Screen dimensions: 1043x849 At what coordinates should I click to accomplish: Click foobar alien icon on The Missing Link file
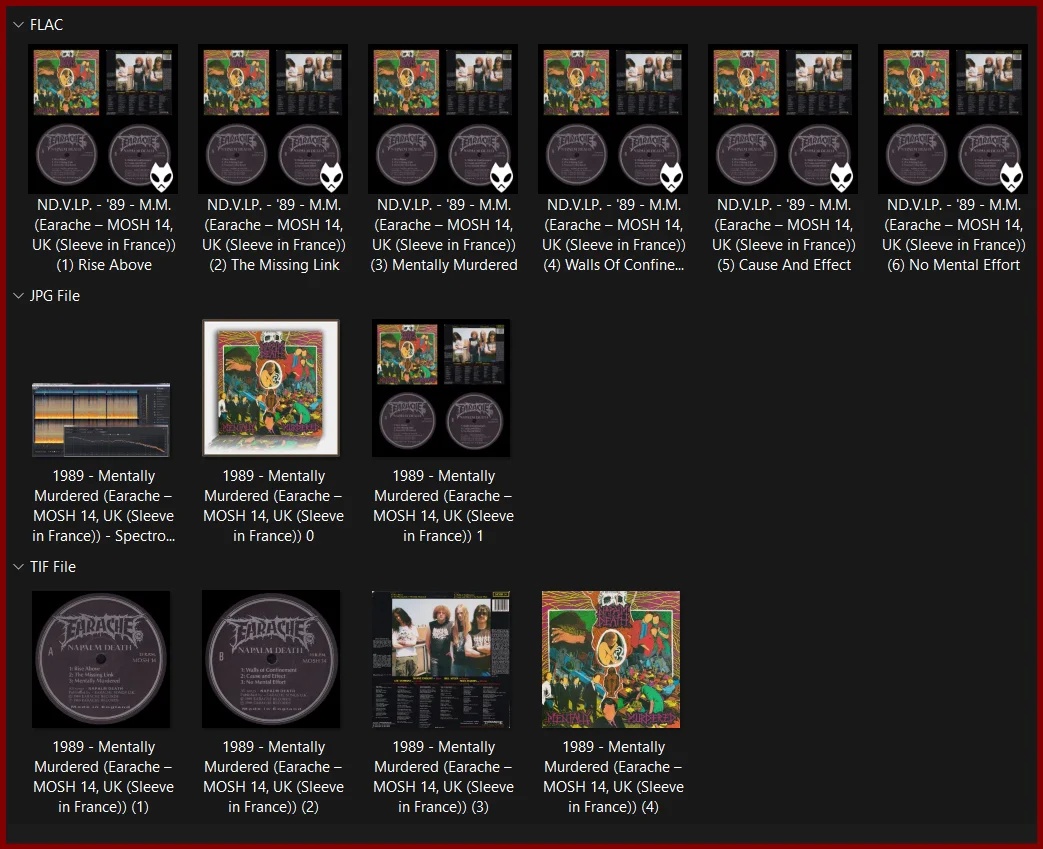click(331, 177)
